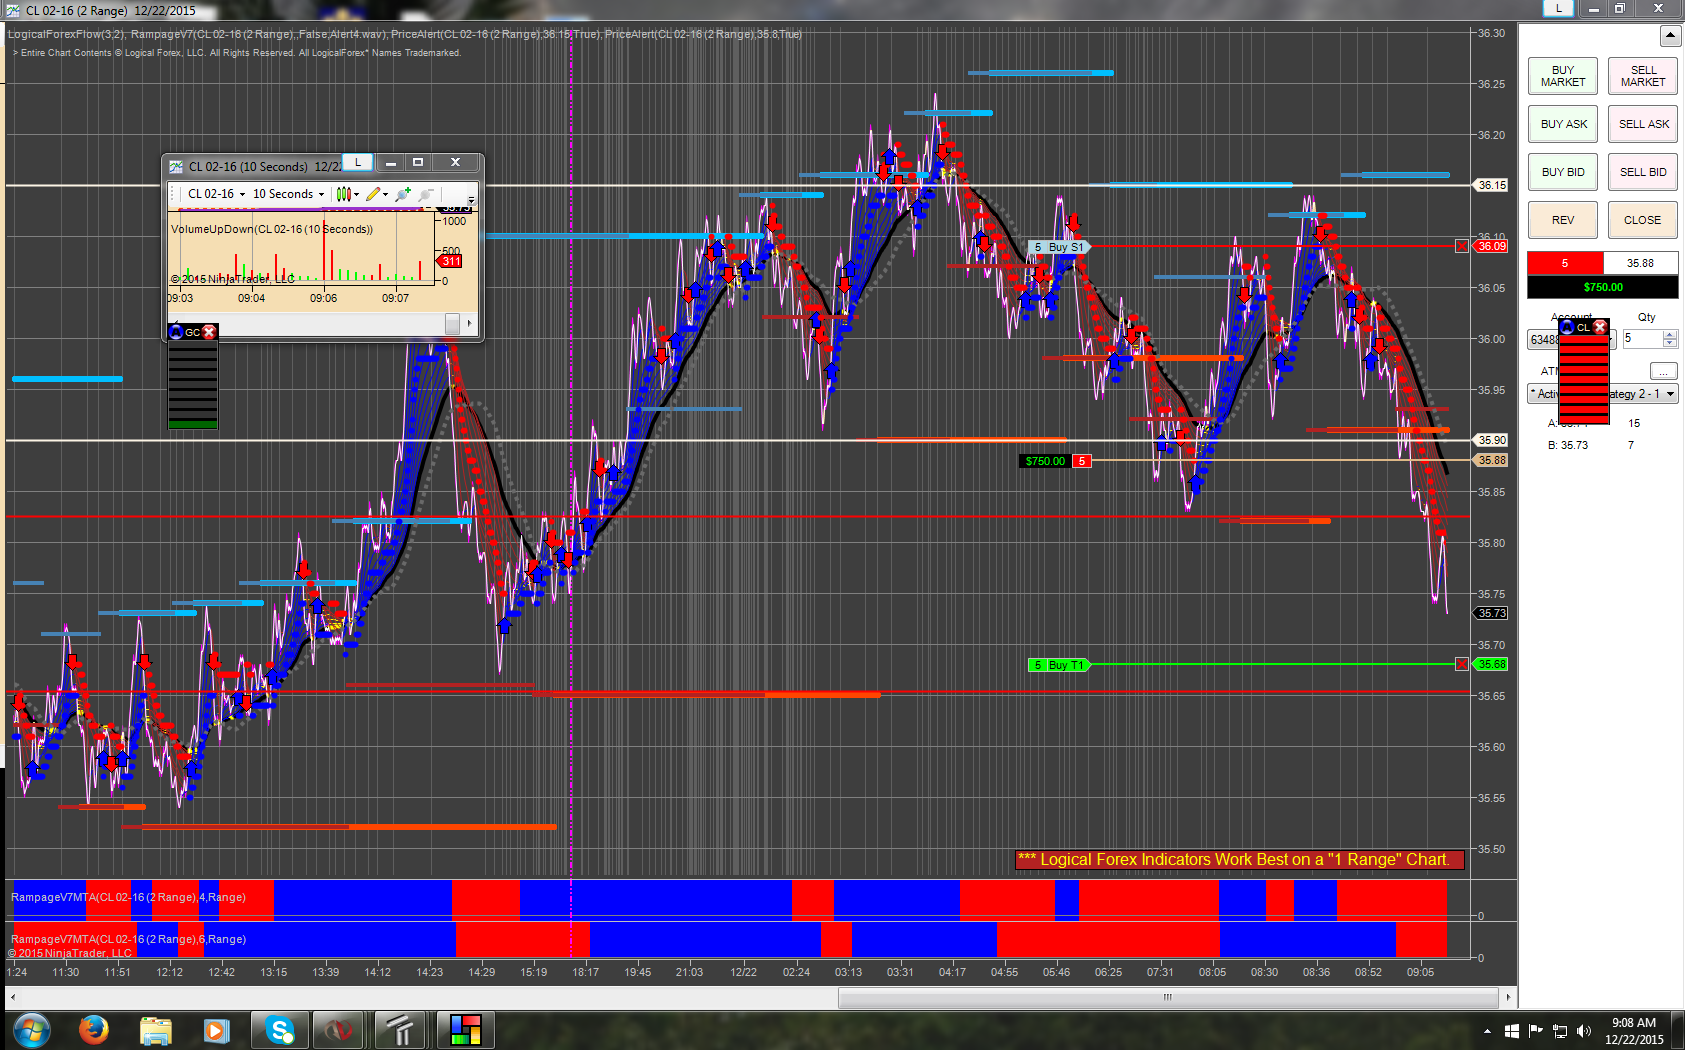Open the 10 Seconds interval dropdown
The image size is (1685, 1050).
pyautogui.click(x=288, y=194)
